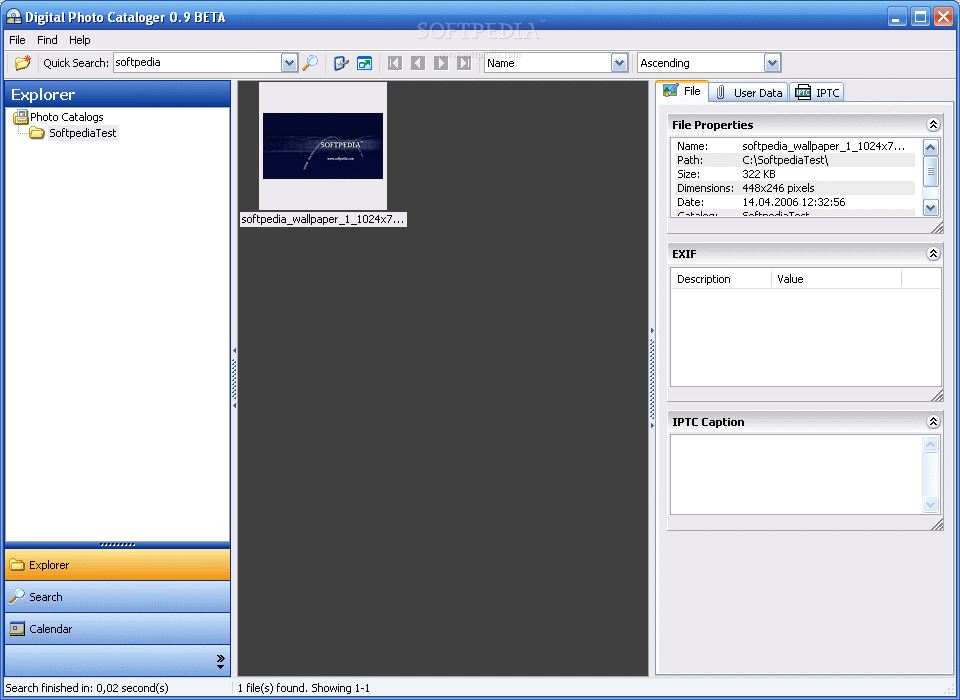
Task: Collapse the IPTC Caption section
Action: coord(932,421)
